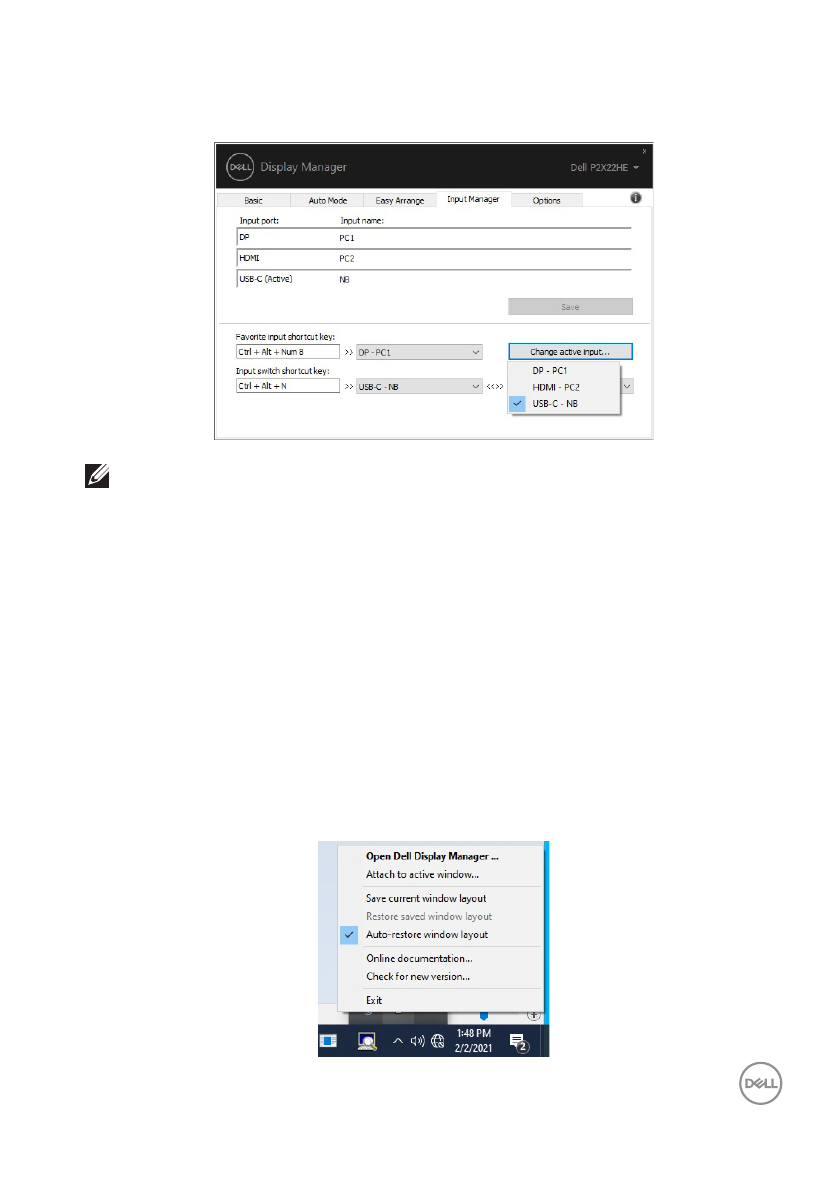Screen dimensions: 840x1190
Task: Click the 'USB-C (Active)' port label
Action: 266,279
